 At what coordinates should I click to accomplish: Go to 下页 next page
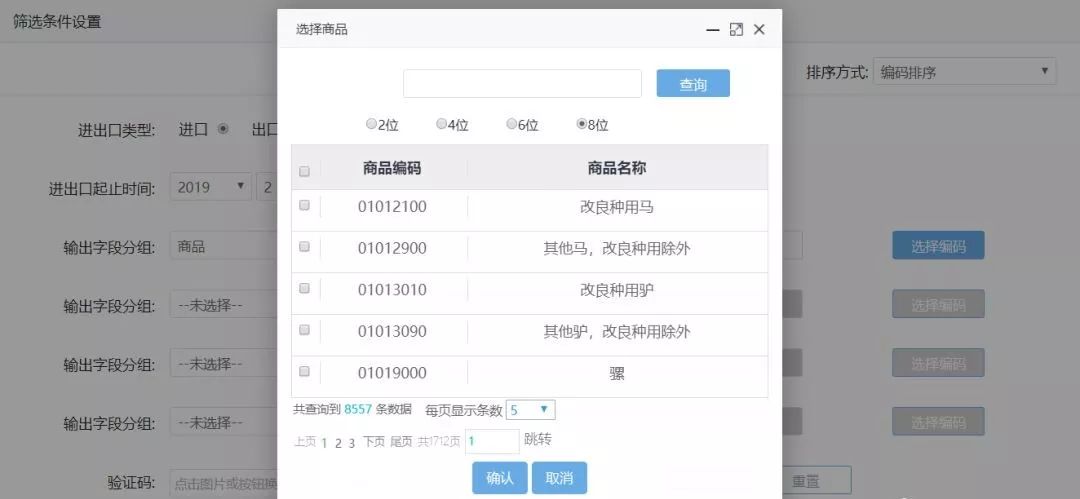click(x=374, y=442)
